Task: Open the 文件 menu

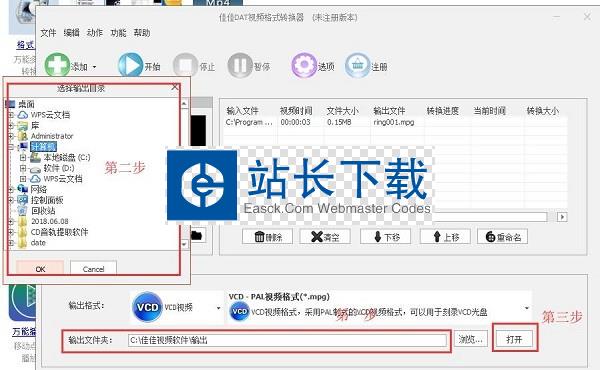Action: (x=48, y=33)
